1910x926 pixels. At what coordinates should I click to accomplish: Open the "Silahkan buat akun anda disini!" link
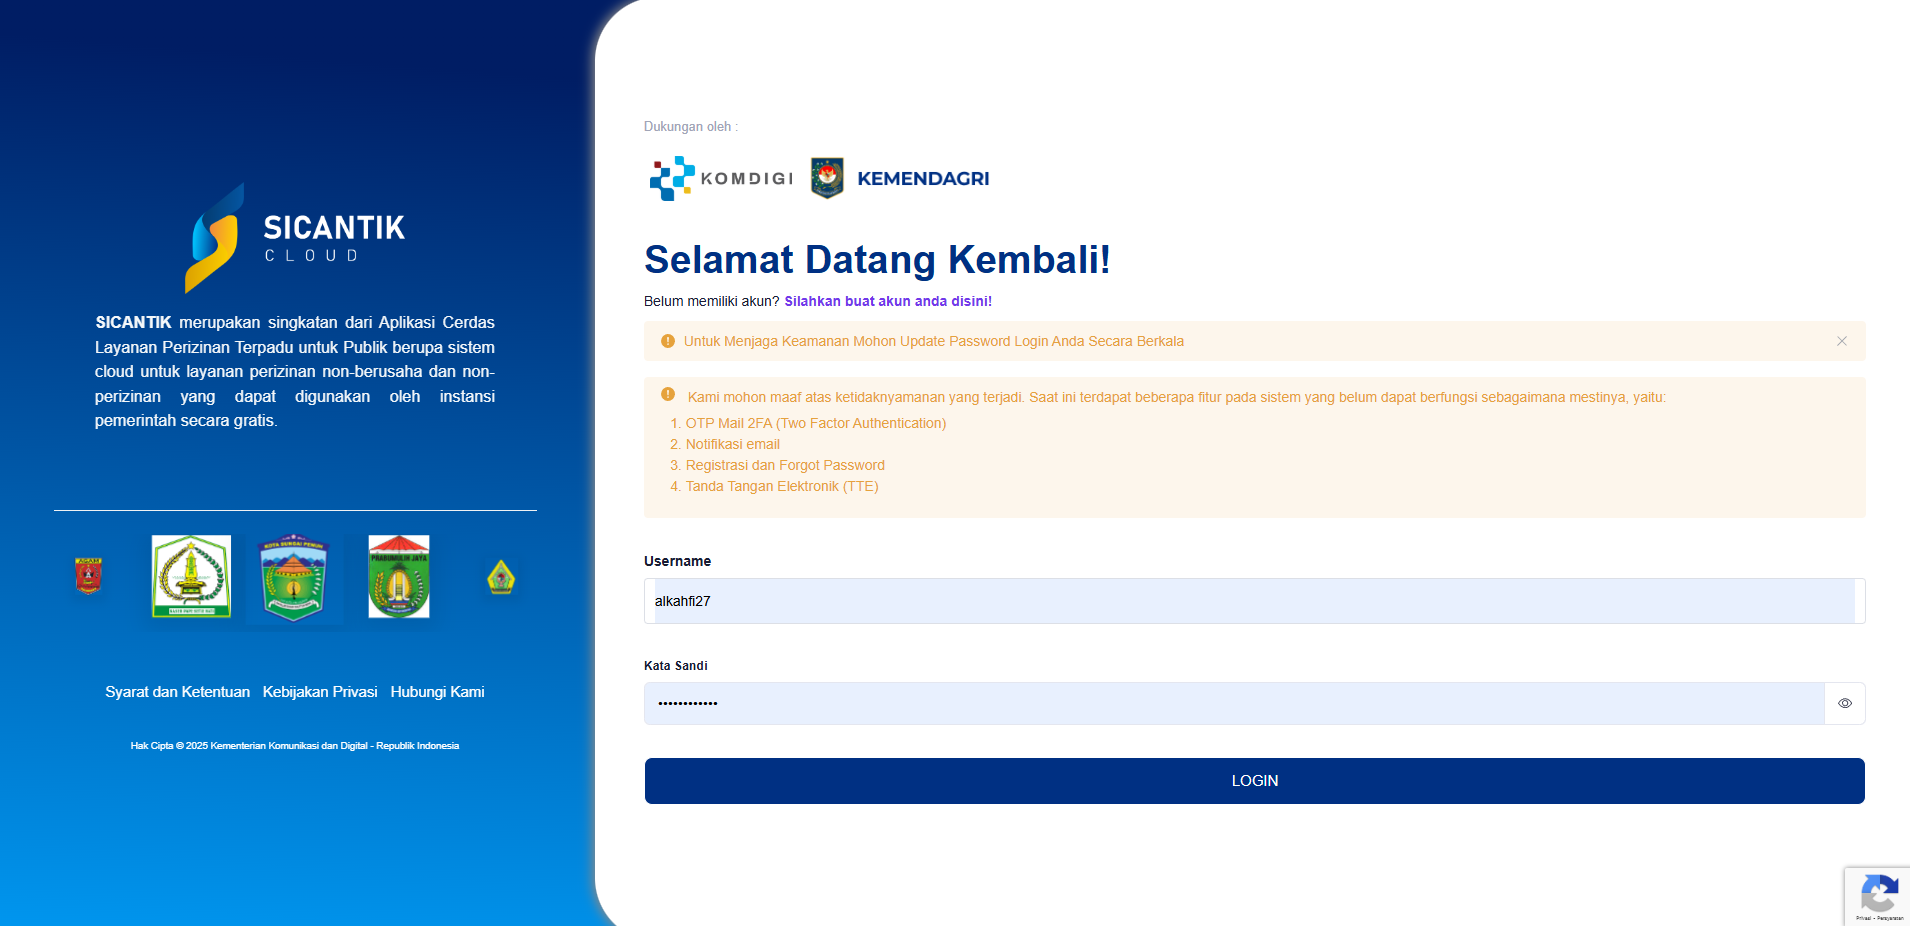[x=887, y=301]
